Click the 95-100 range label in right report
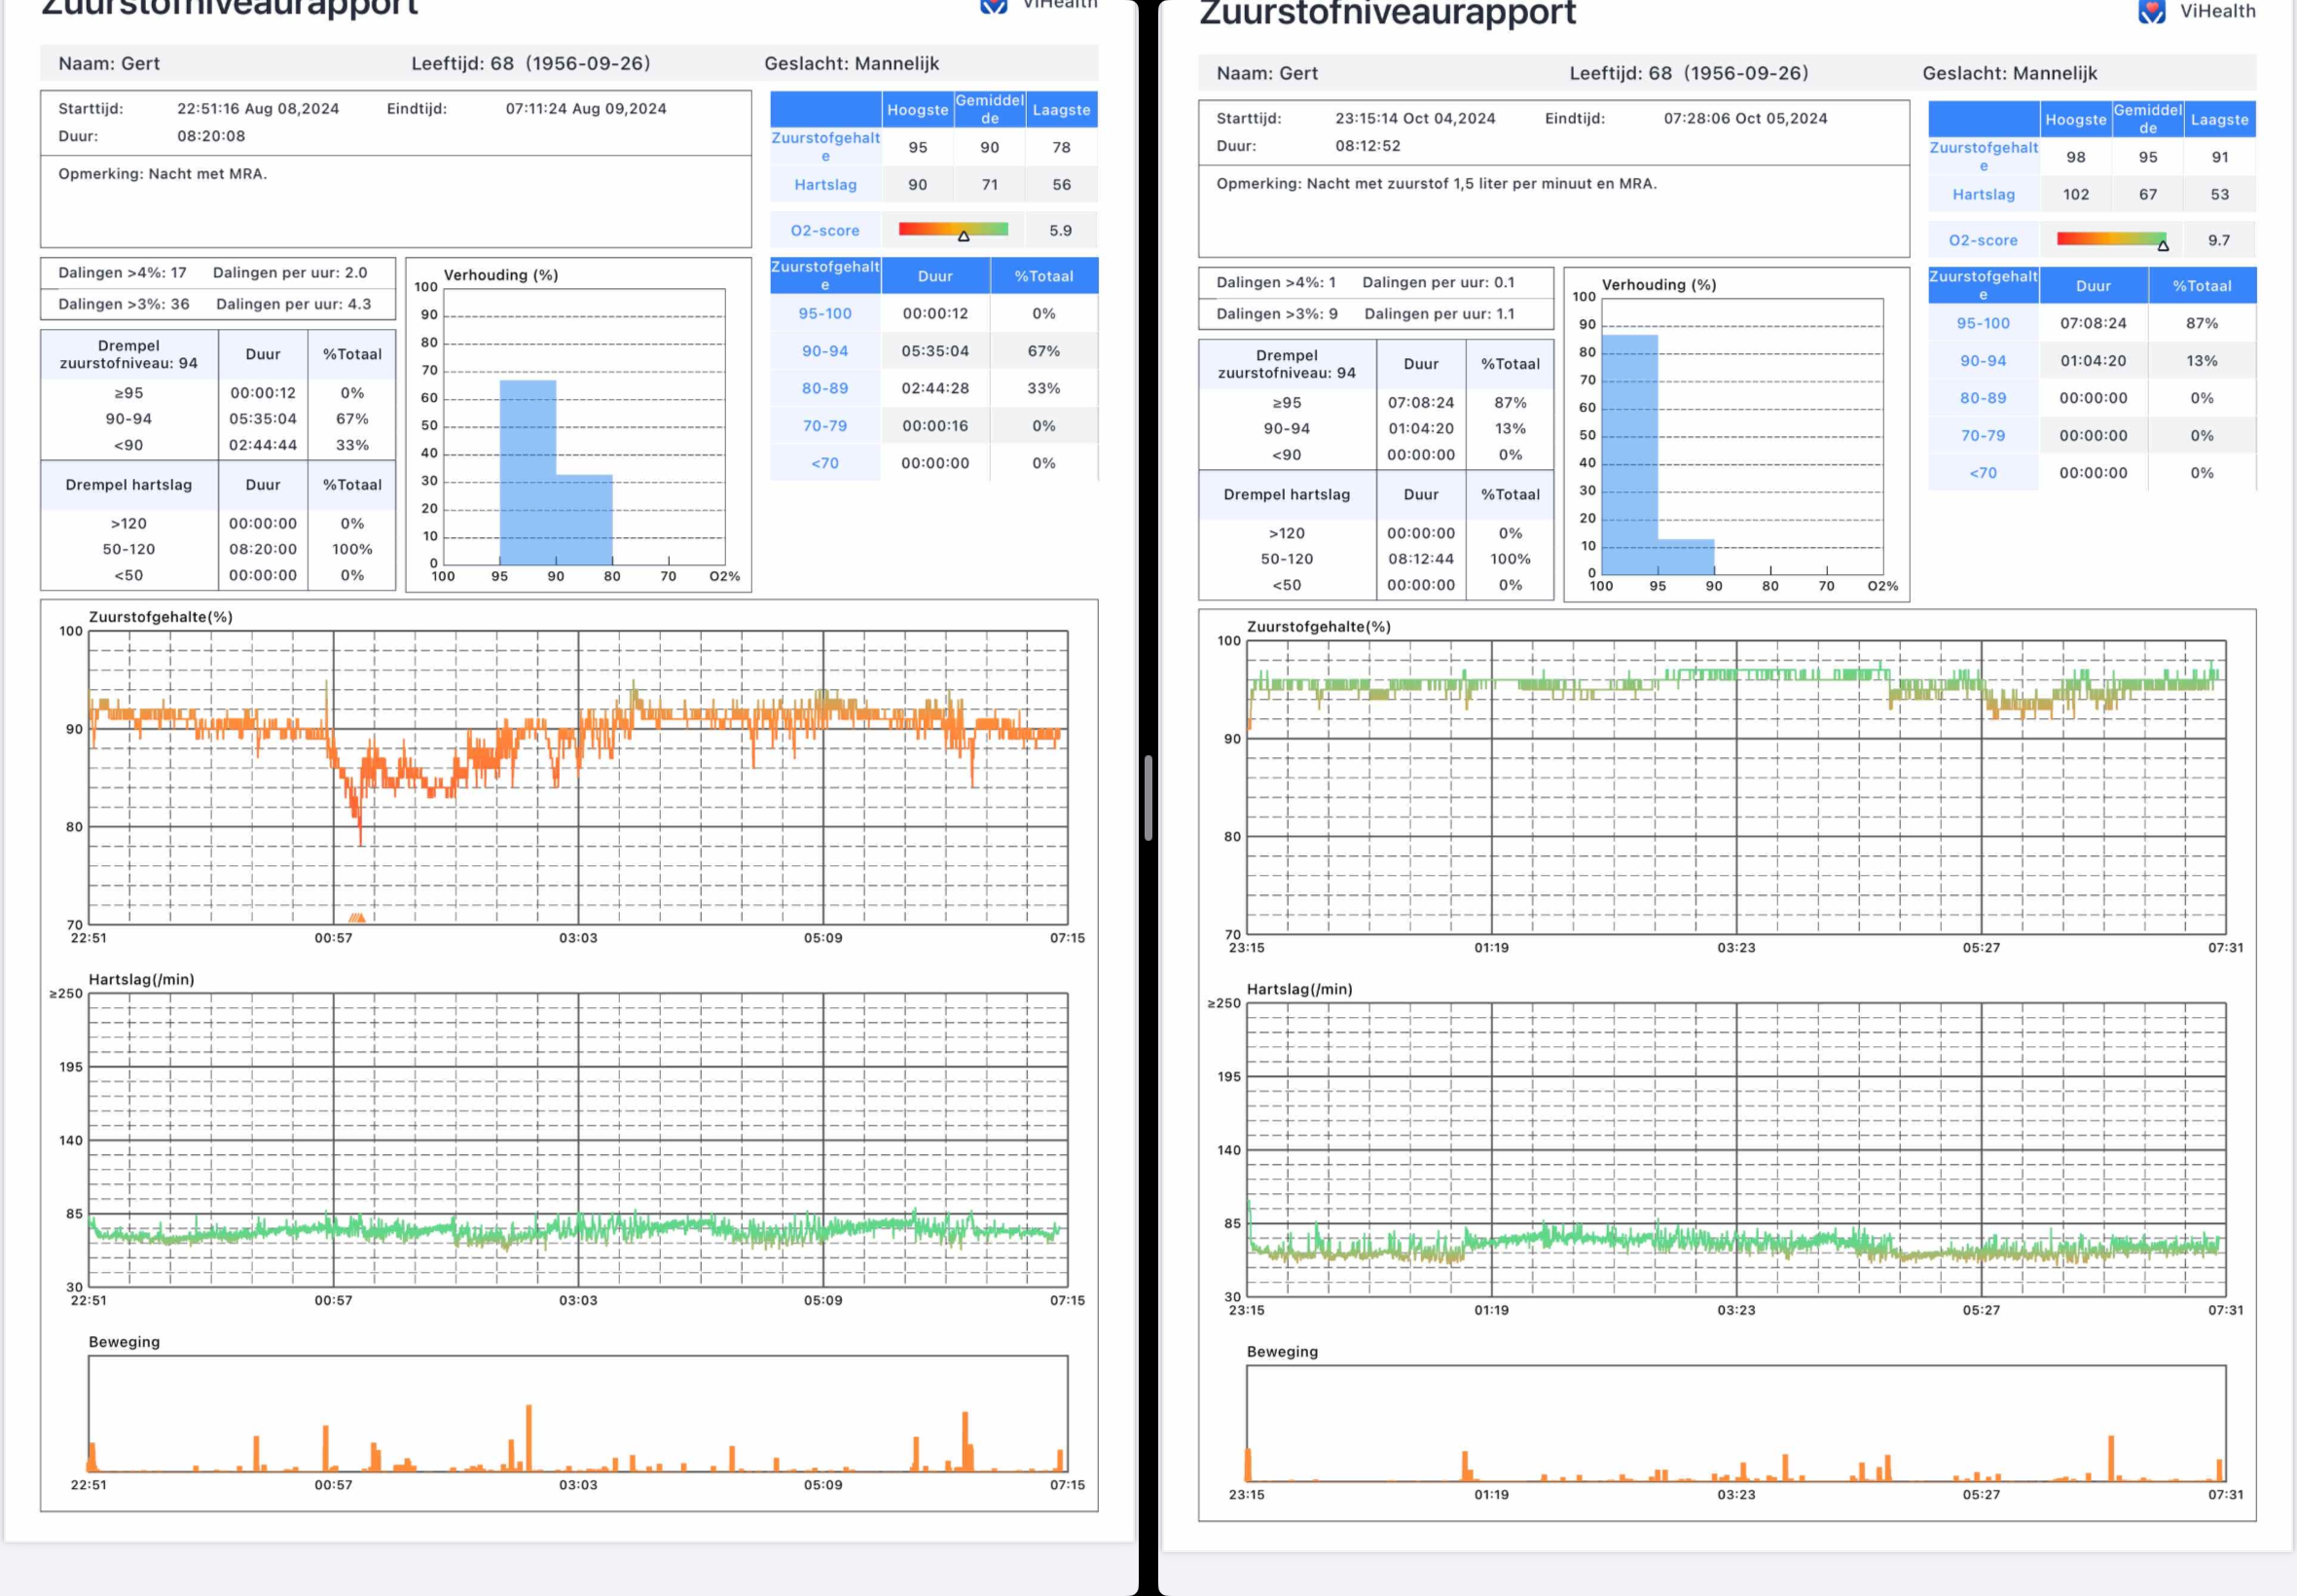This screenshot has height=1596, width=2297. point(1982,323)
